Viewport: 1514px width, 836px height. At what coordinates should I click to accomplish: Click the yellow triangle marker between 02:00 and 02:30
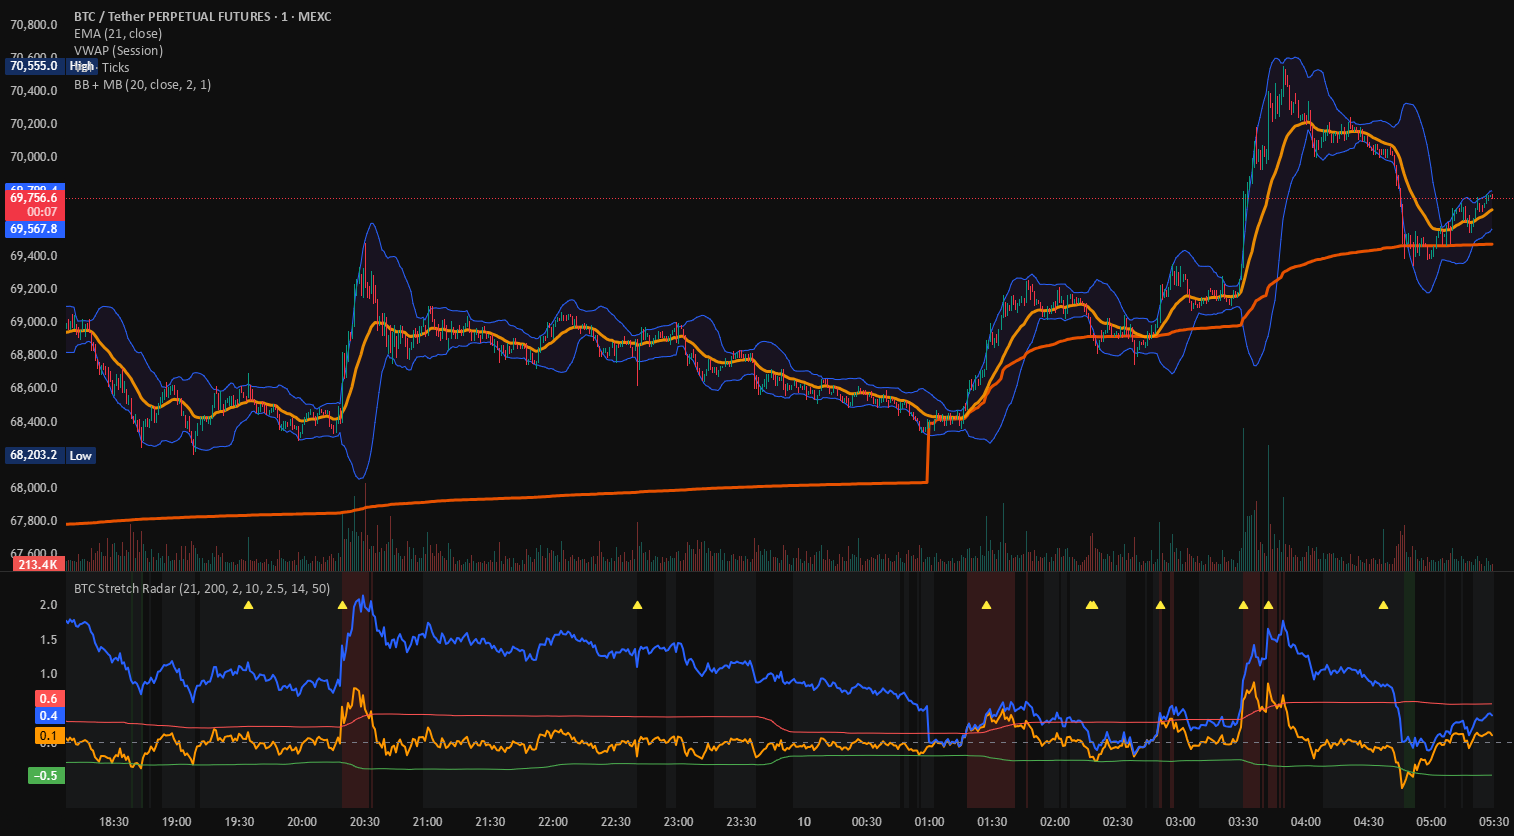click(x=1092, y=605)
